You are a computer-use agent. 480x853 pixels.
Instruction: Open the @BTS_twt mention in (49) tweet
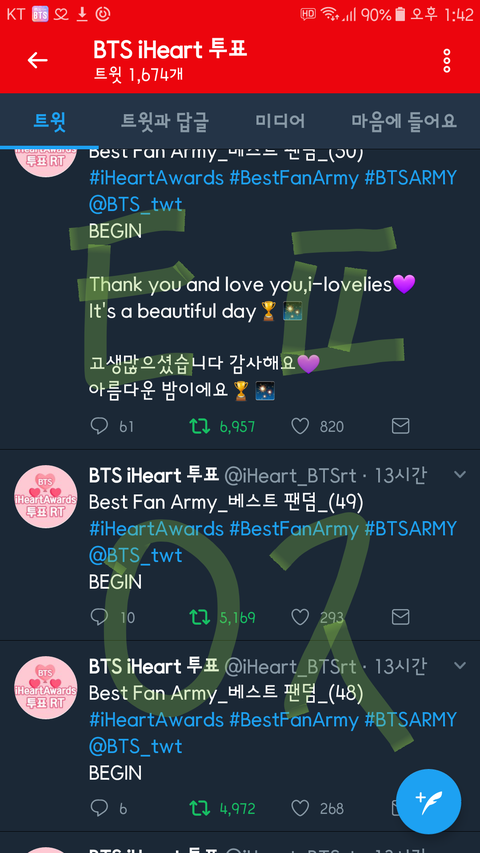pos(136,555)
